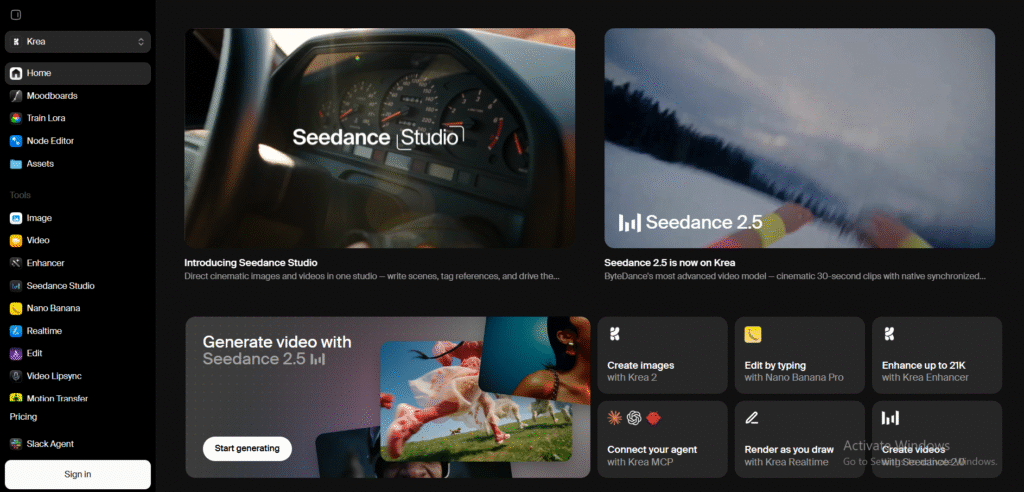Screen dimensions: 1024x492
Task: Select the Edit tool icon
Action: point(16,353)
